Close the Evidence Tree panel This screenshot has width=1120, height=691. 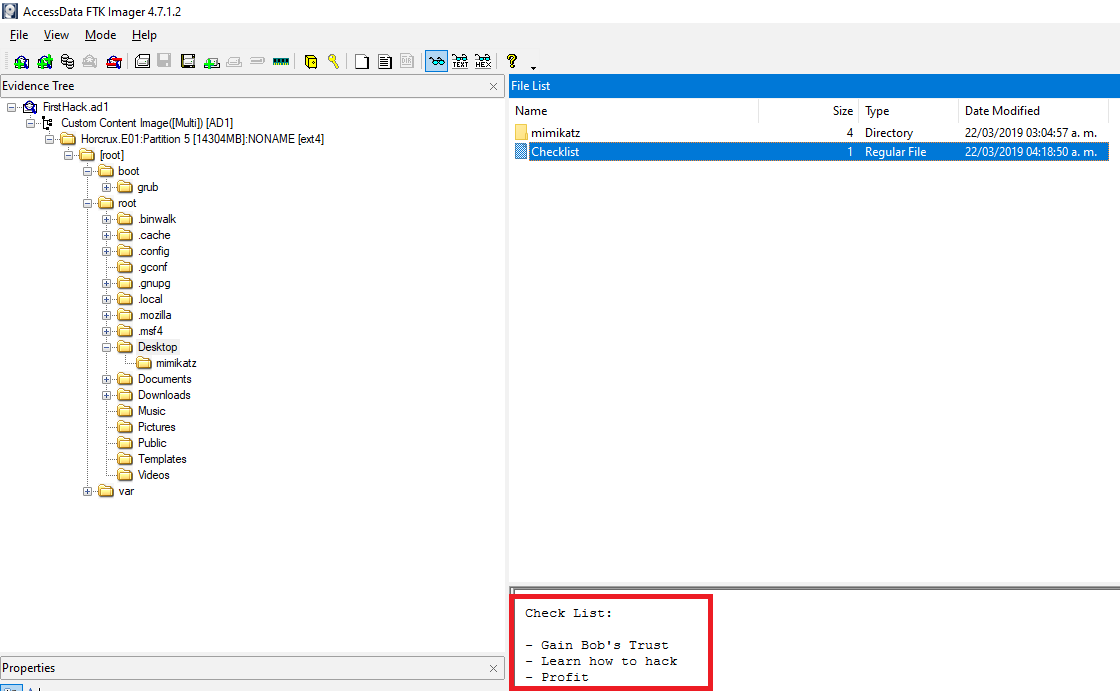click(493, 87)
